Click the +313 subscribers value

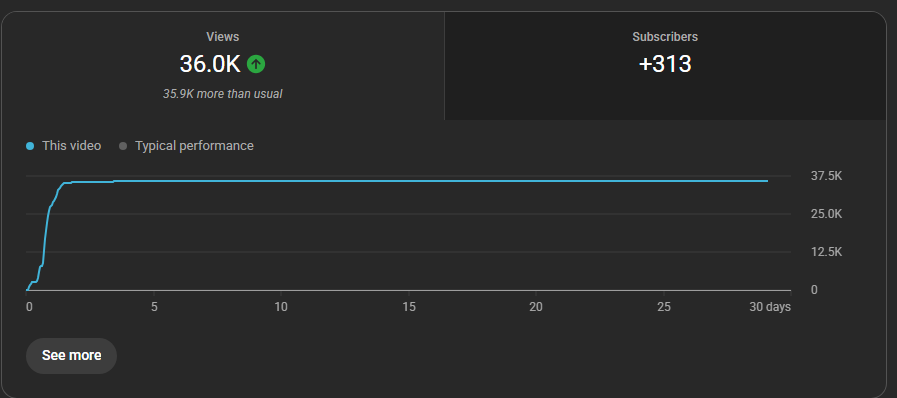tap(665, 64)
